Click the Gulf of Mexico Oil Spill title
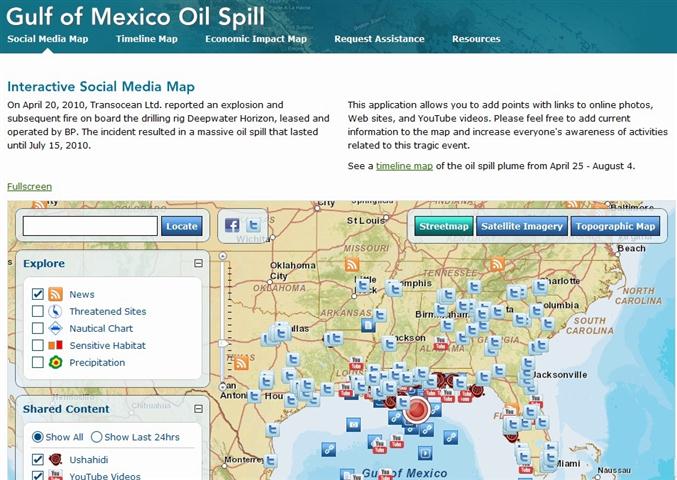 135,16
